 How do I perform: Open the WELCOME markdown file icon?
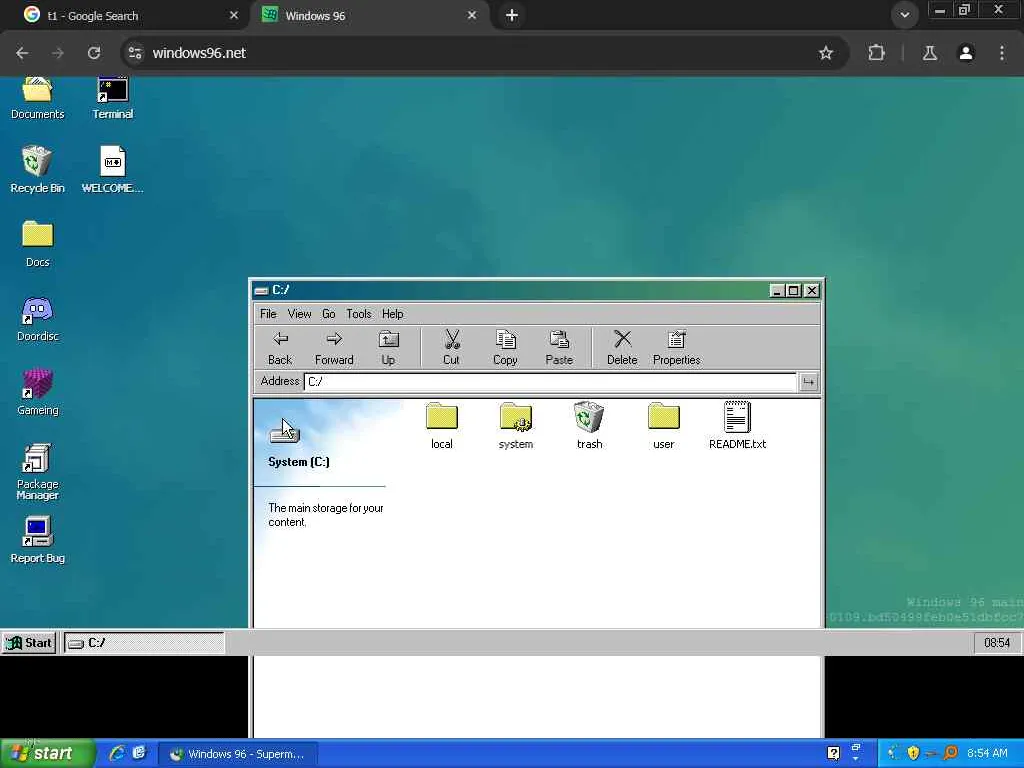click(x=112, y=169)
